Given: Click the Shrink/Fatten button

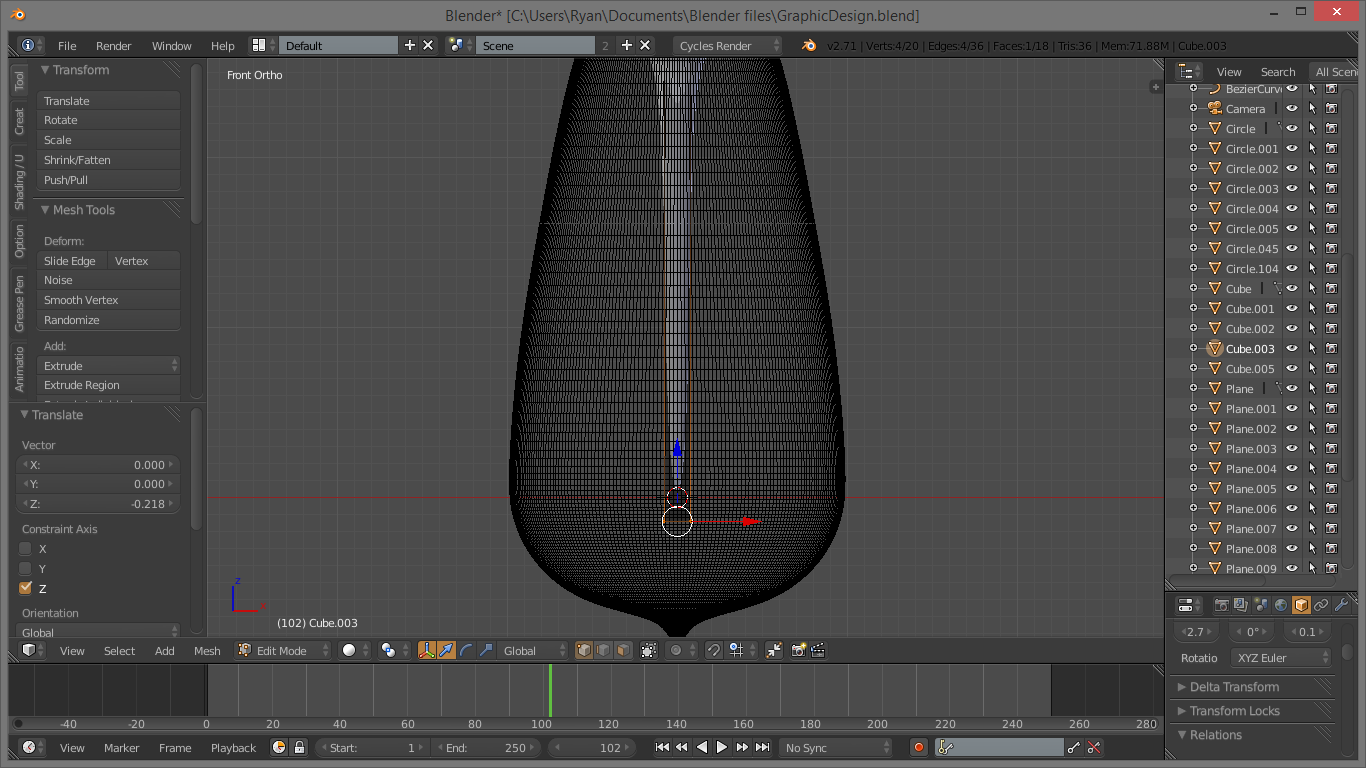Looking at the screenshot, I should click(x=109, y=160).
